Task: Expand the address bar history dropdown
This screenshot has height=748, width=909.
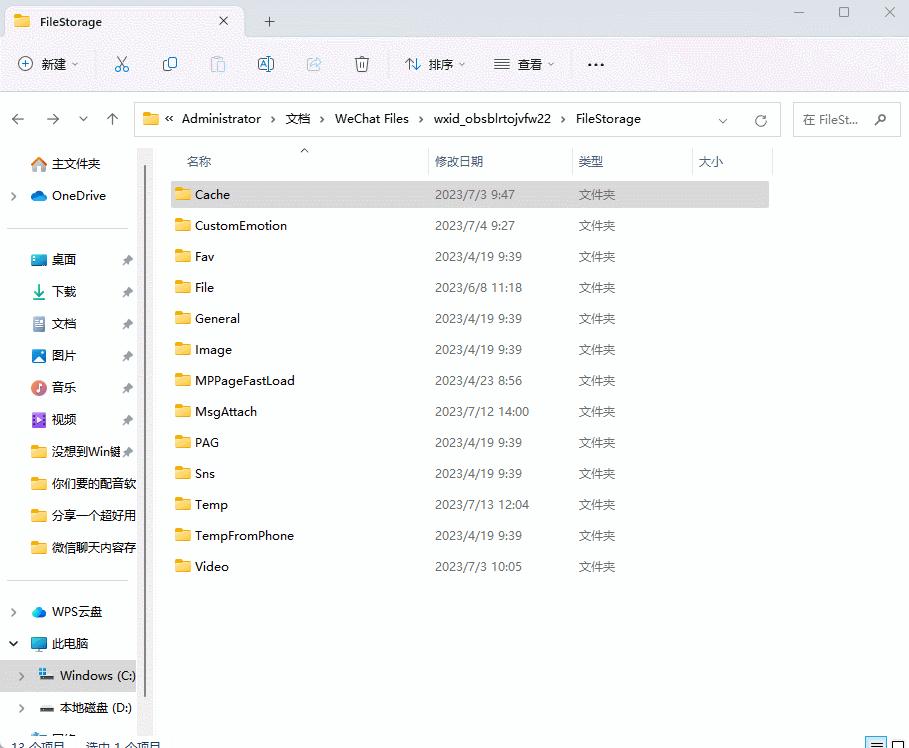Action: click(723, 120)
